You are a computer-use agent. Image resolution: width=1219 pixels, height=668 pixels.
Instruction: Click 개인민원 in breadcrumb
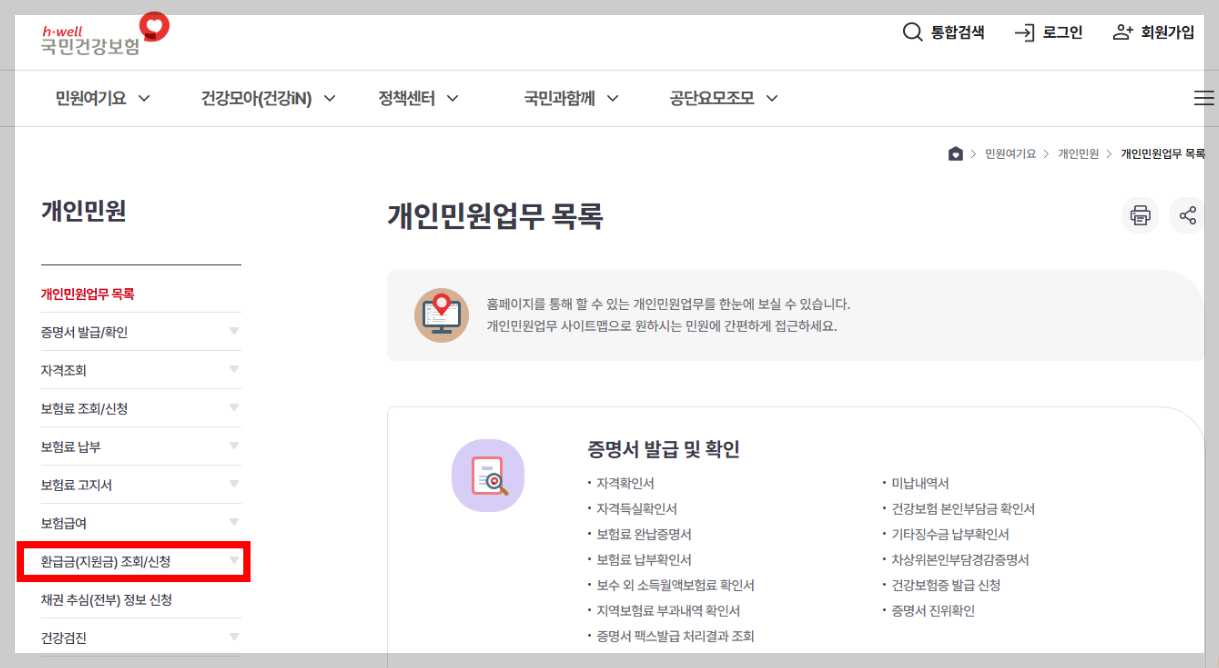1078,154
